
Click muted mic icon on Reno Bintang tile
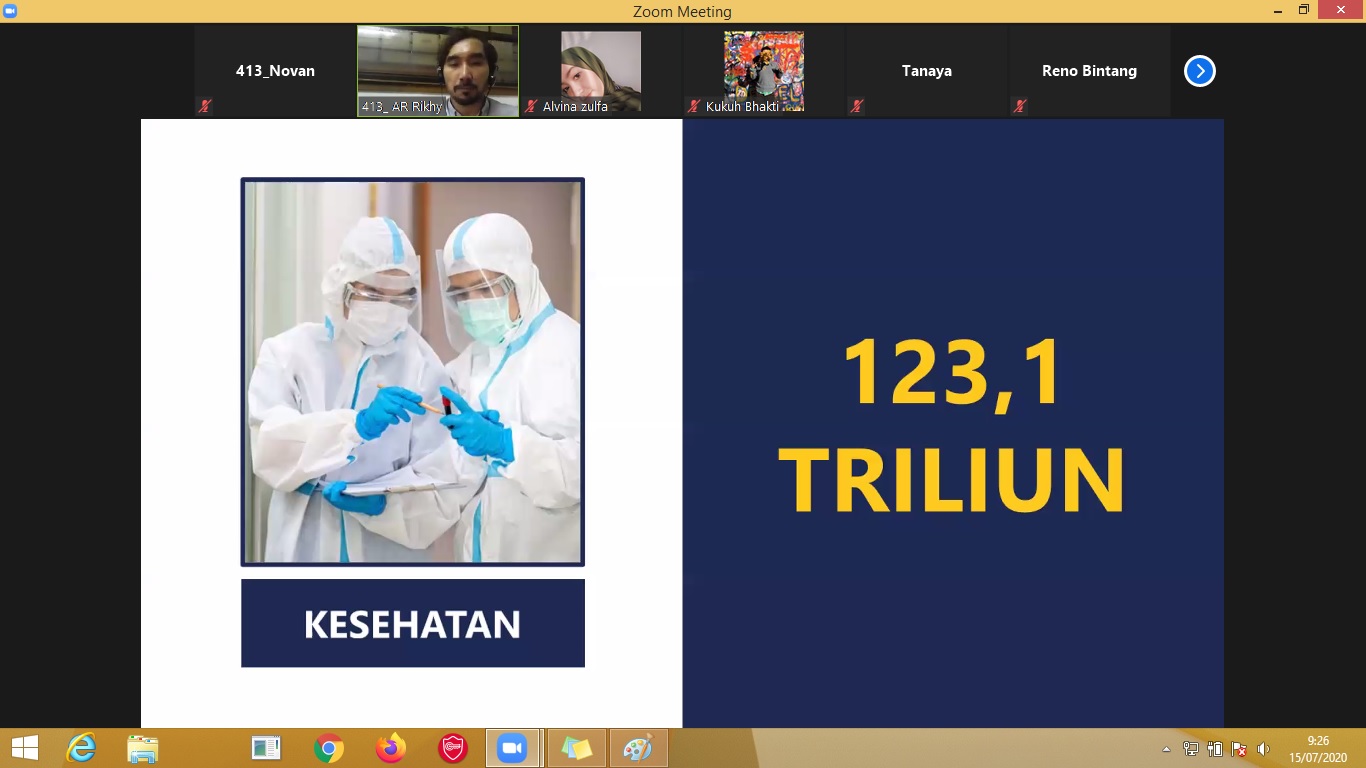click(x=1019, y=106)
